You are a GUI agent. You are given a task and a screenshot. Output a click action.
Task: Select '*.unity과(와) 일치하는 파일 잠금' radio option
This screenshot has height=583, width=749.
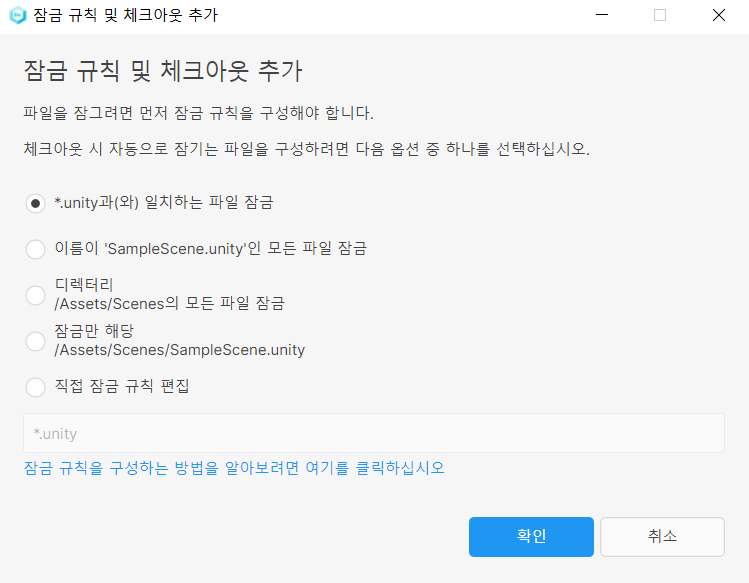35,203
